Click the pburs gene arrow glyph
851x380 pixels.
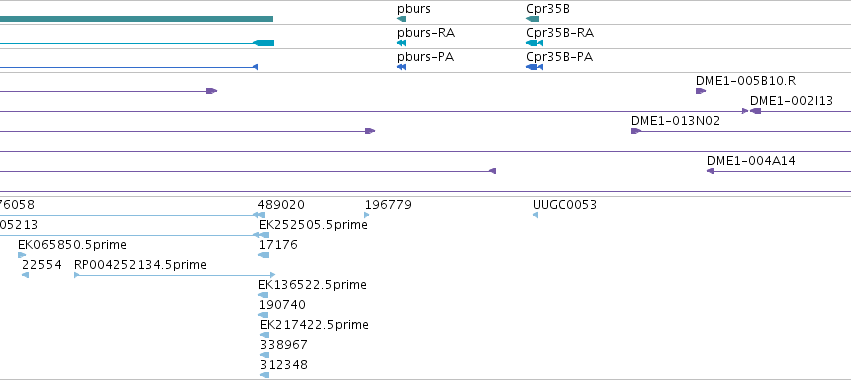tap(402, 19)
